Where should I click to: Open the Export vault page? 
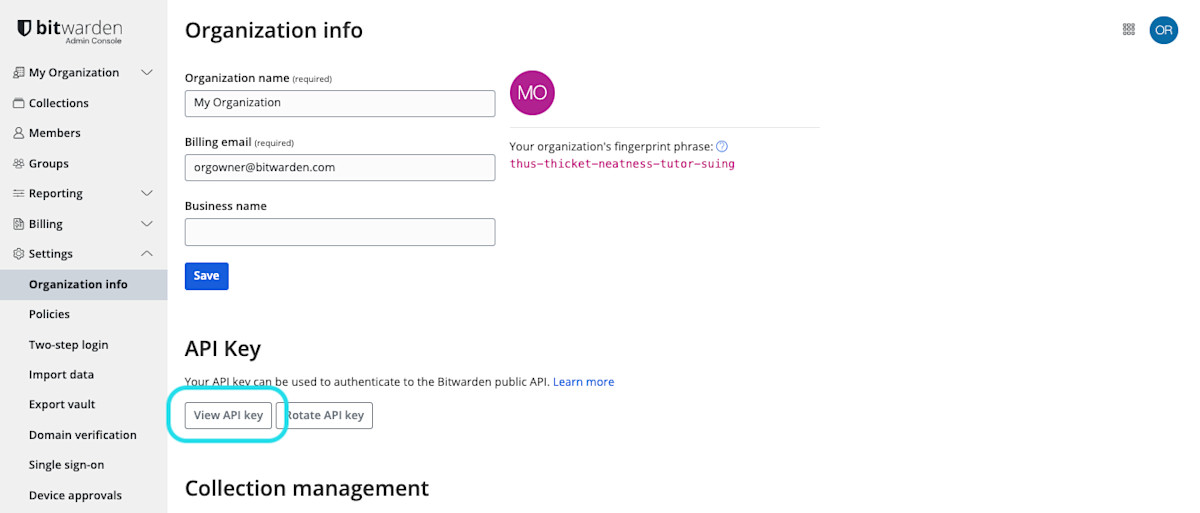[62, 405]
